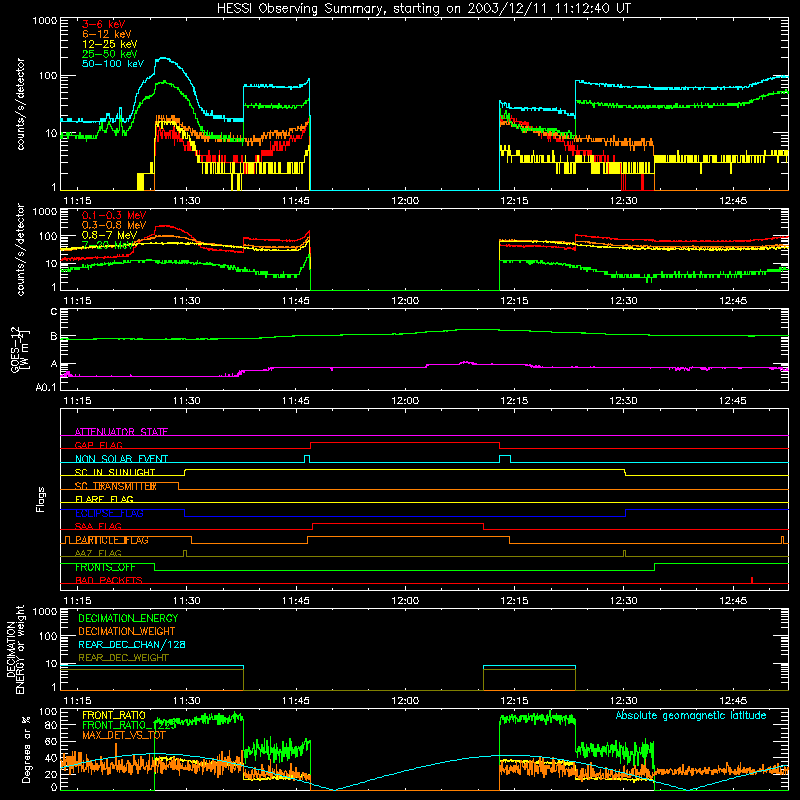Click the REAR_DEC_WEIGHT legend label
Viewport: 800px width, 800px height.
point(123,658)
